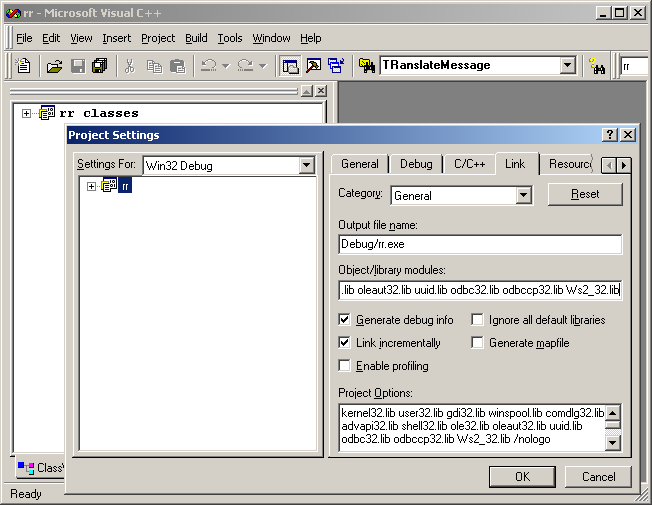Click the Open file folder icon
Viewport: 652px width, 505px height.
[x=54, y=66]
